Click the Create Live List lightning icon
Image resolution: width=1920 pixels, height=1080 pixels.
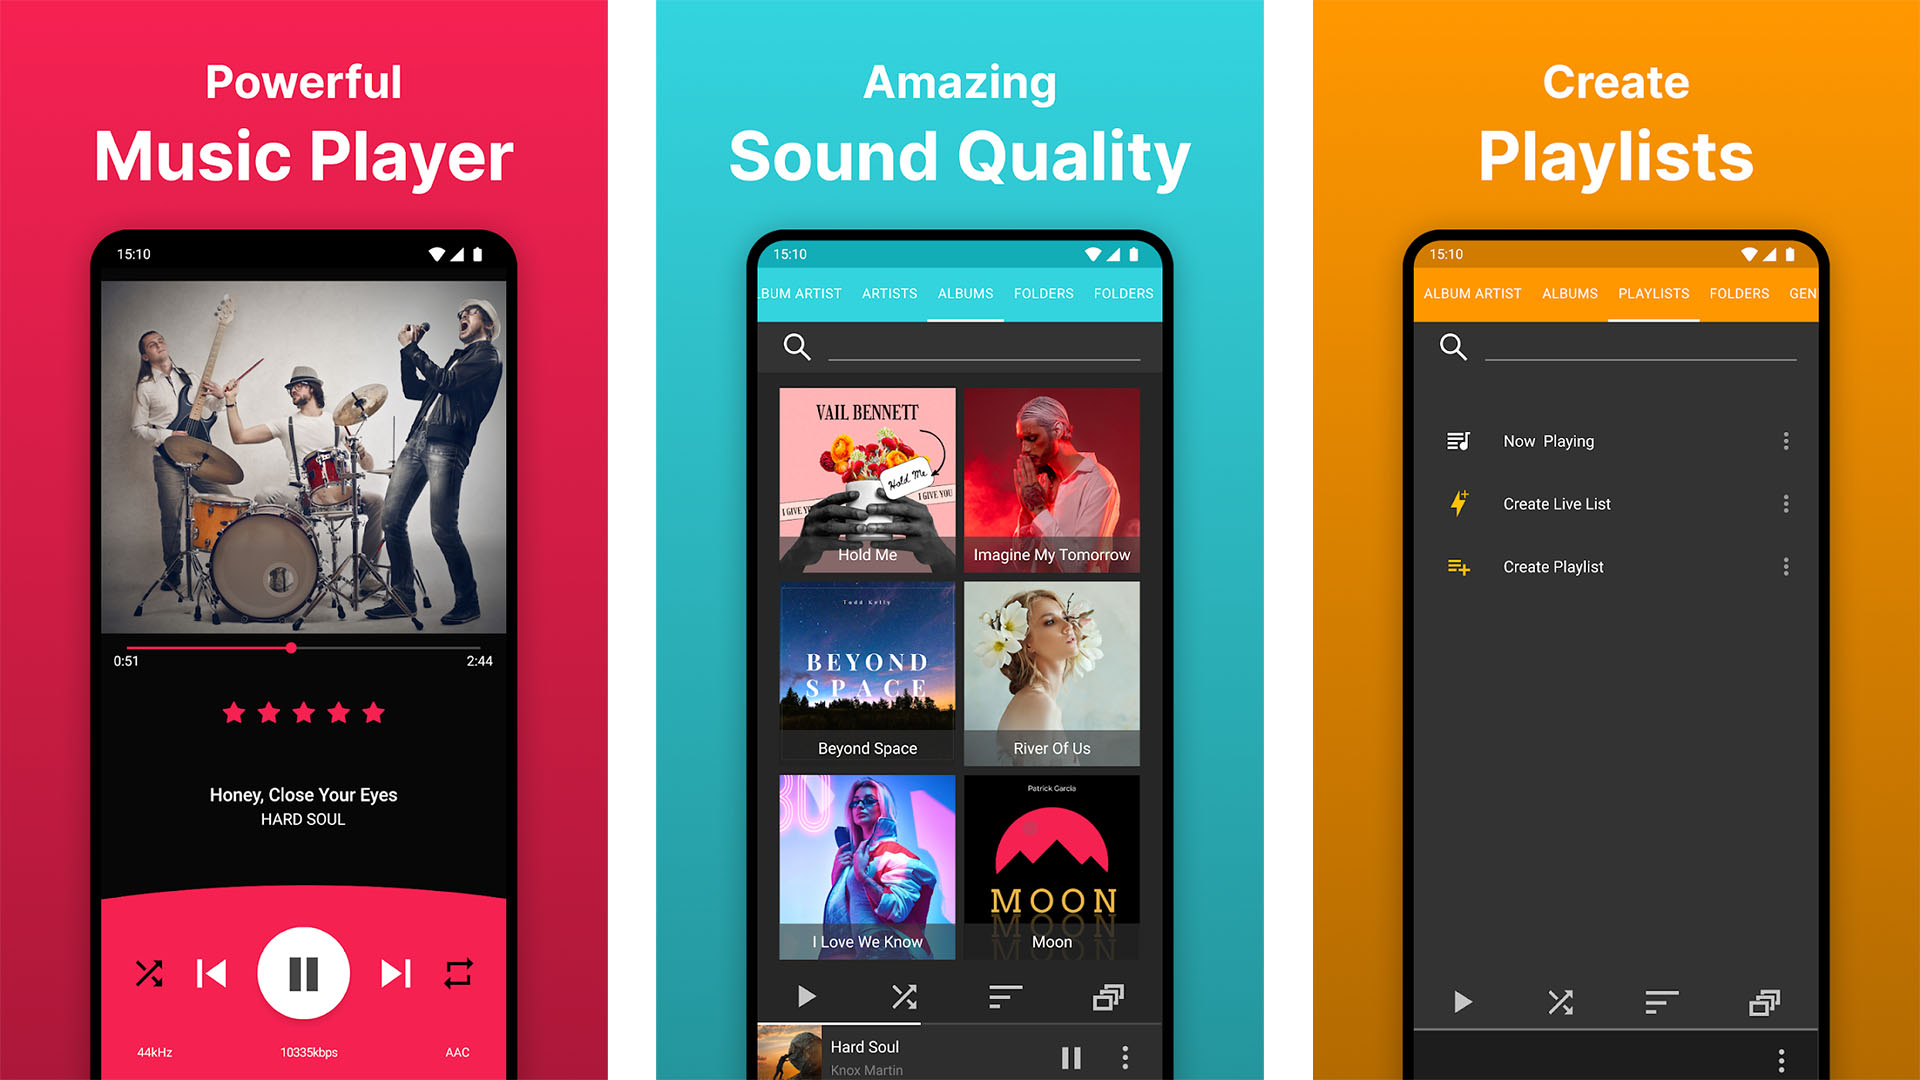1460,504
